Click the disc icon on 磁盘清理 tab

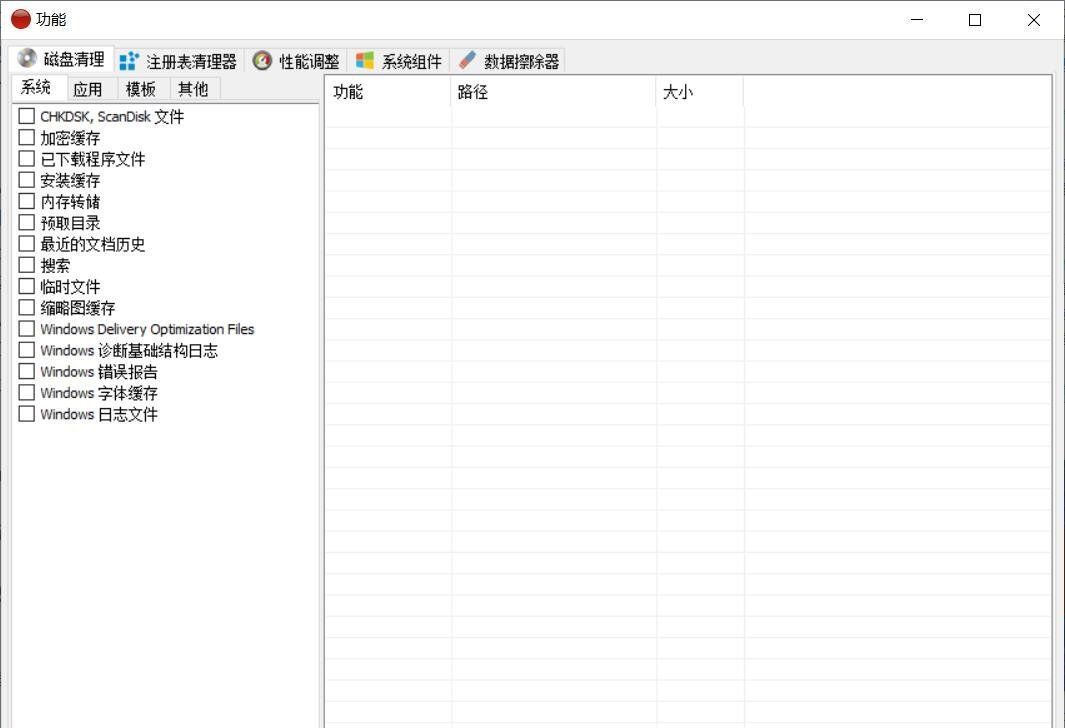(27, 58)
